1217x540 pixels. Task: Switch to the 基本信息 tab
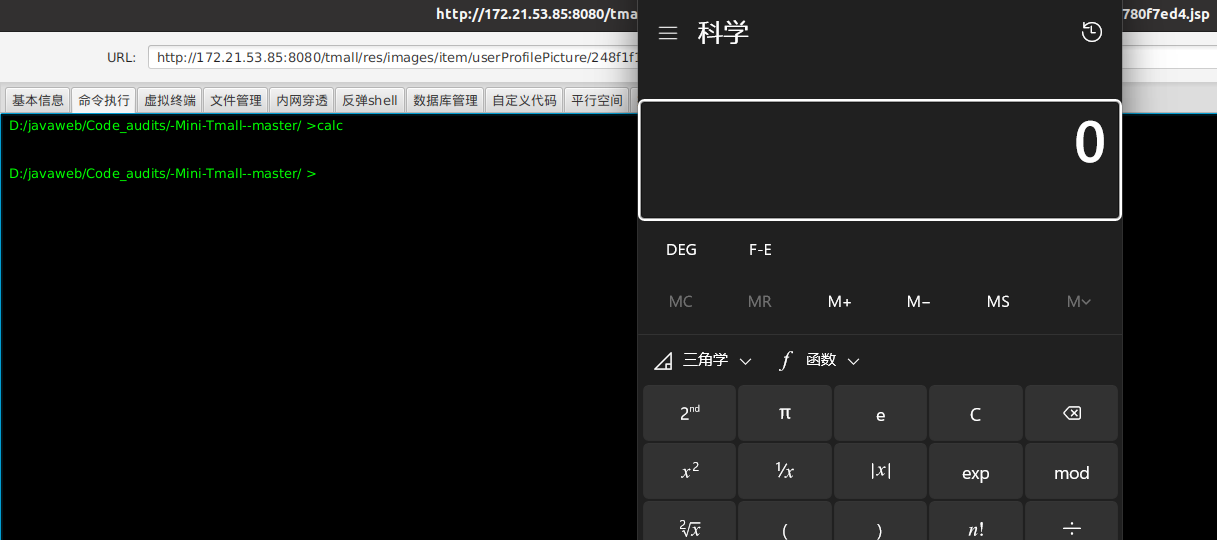click(38, 100)
